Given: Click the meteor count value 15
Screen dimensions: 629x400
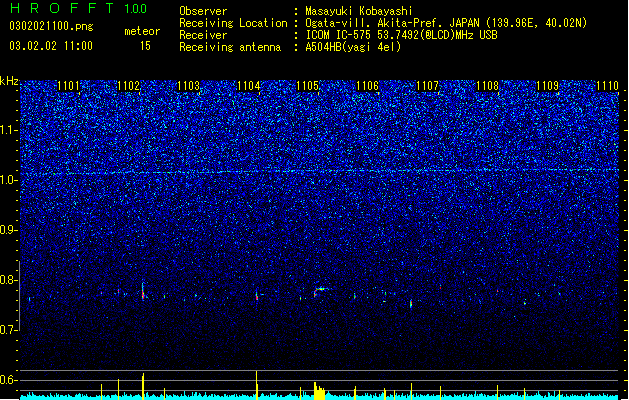Looking at the screenshot, I should point(145,46).
